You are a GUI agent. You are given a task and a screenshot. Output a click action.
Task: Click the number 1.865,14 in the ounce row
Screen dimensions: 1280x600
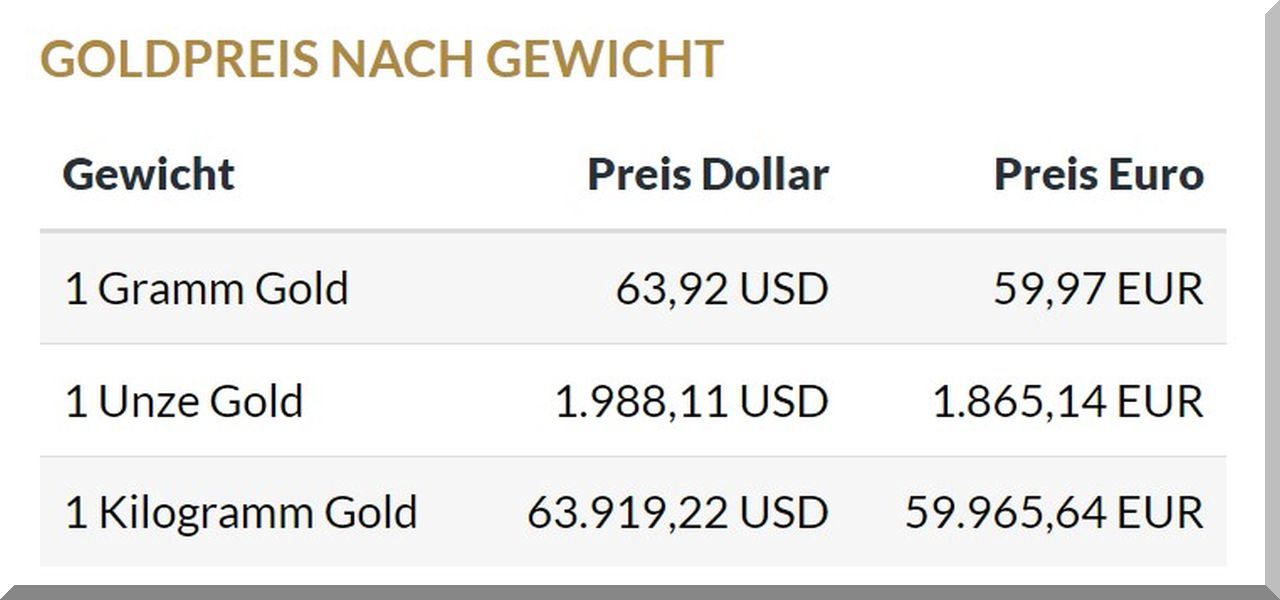1019,401
